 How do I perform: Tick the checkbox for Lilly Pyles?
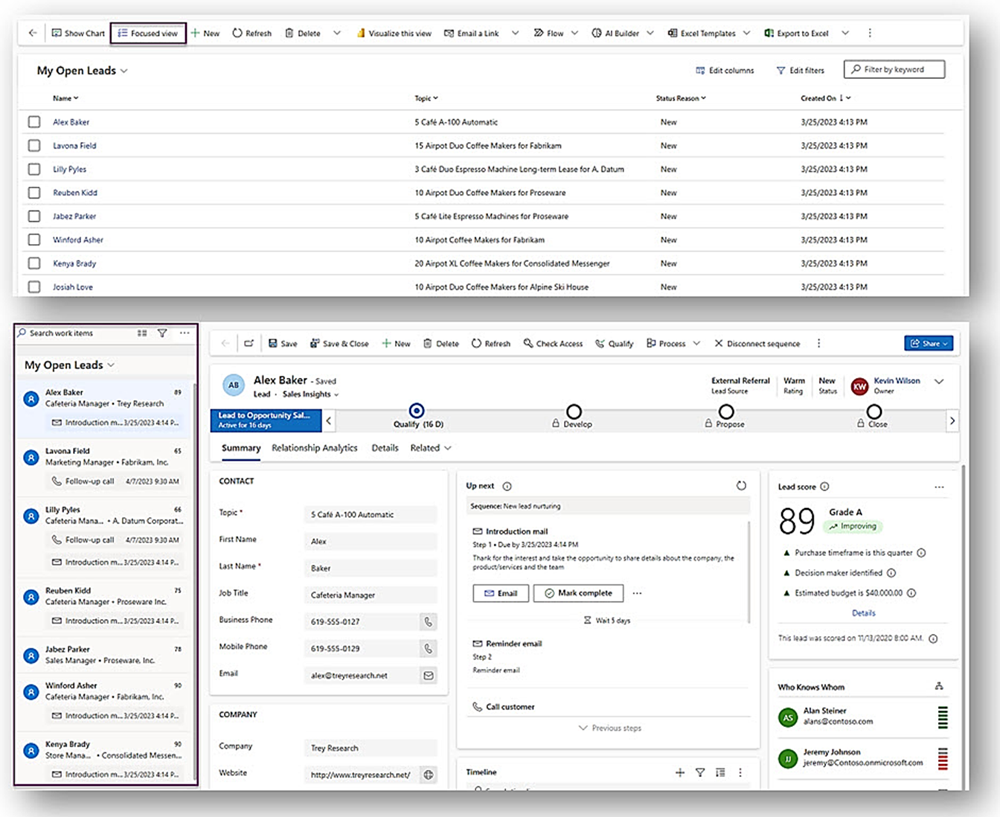(x=34, y=169)
